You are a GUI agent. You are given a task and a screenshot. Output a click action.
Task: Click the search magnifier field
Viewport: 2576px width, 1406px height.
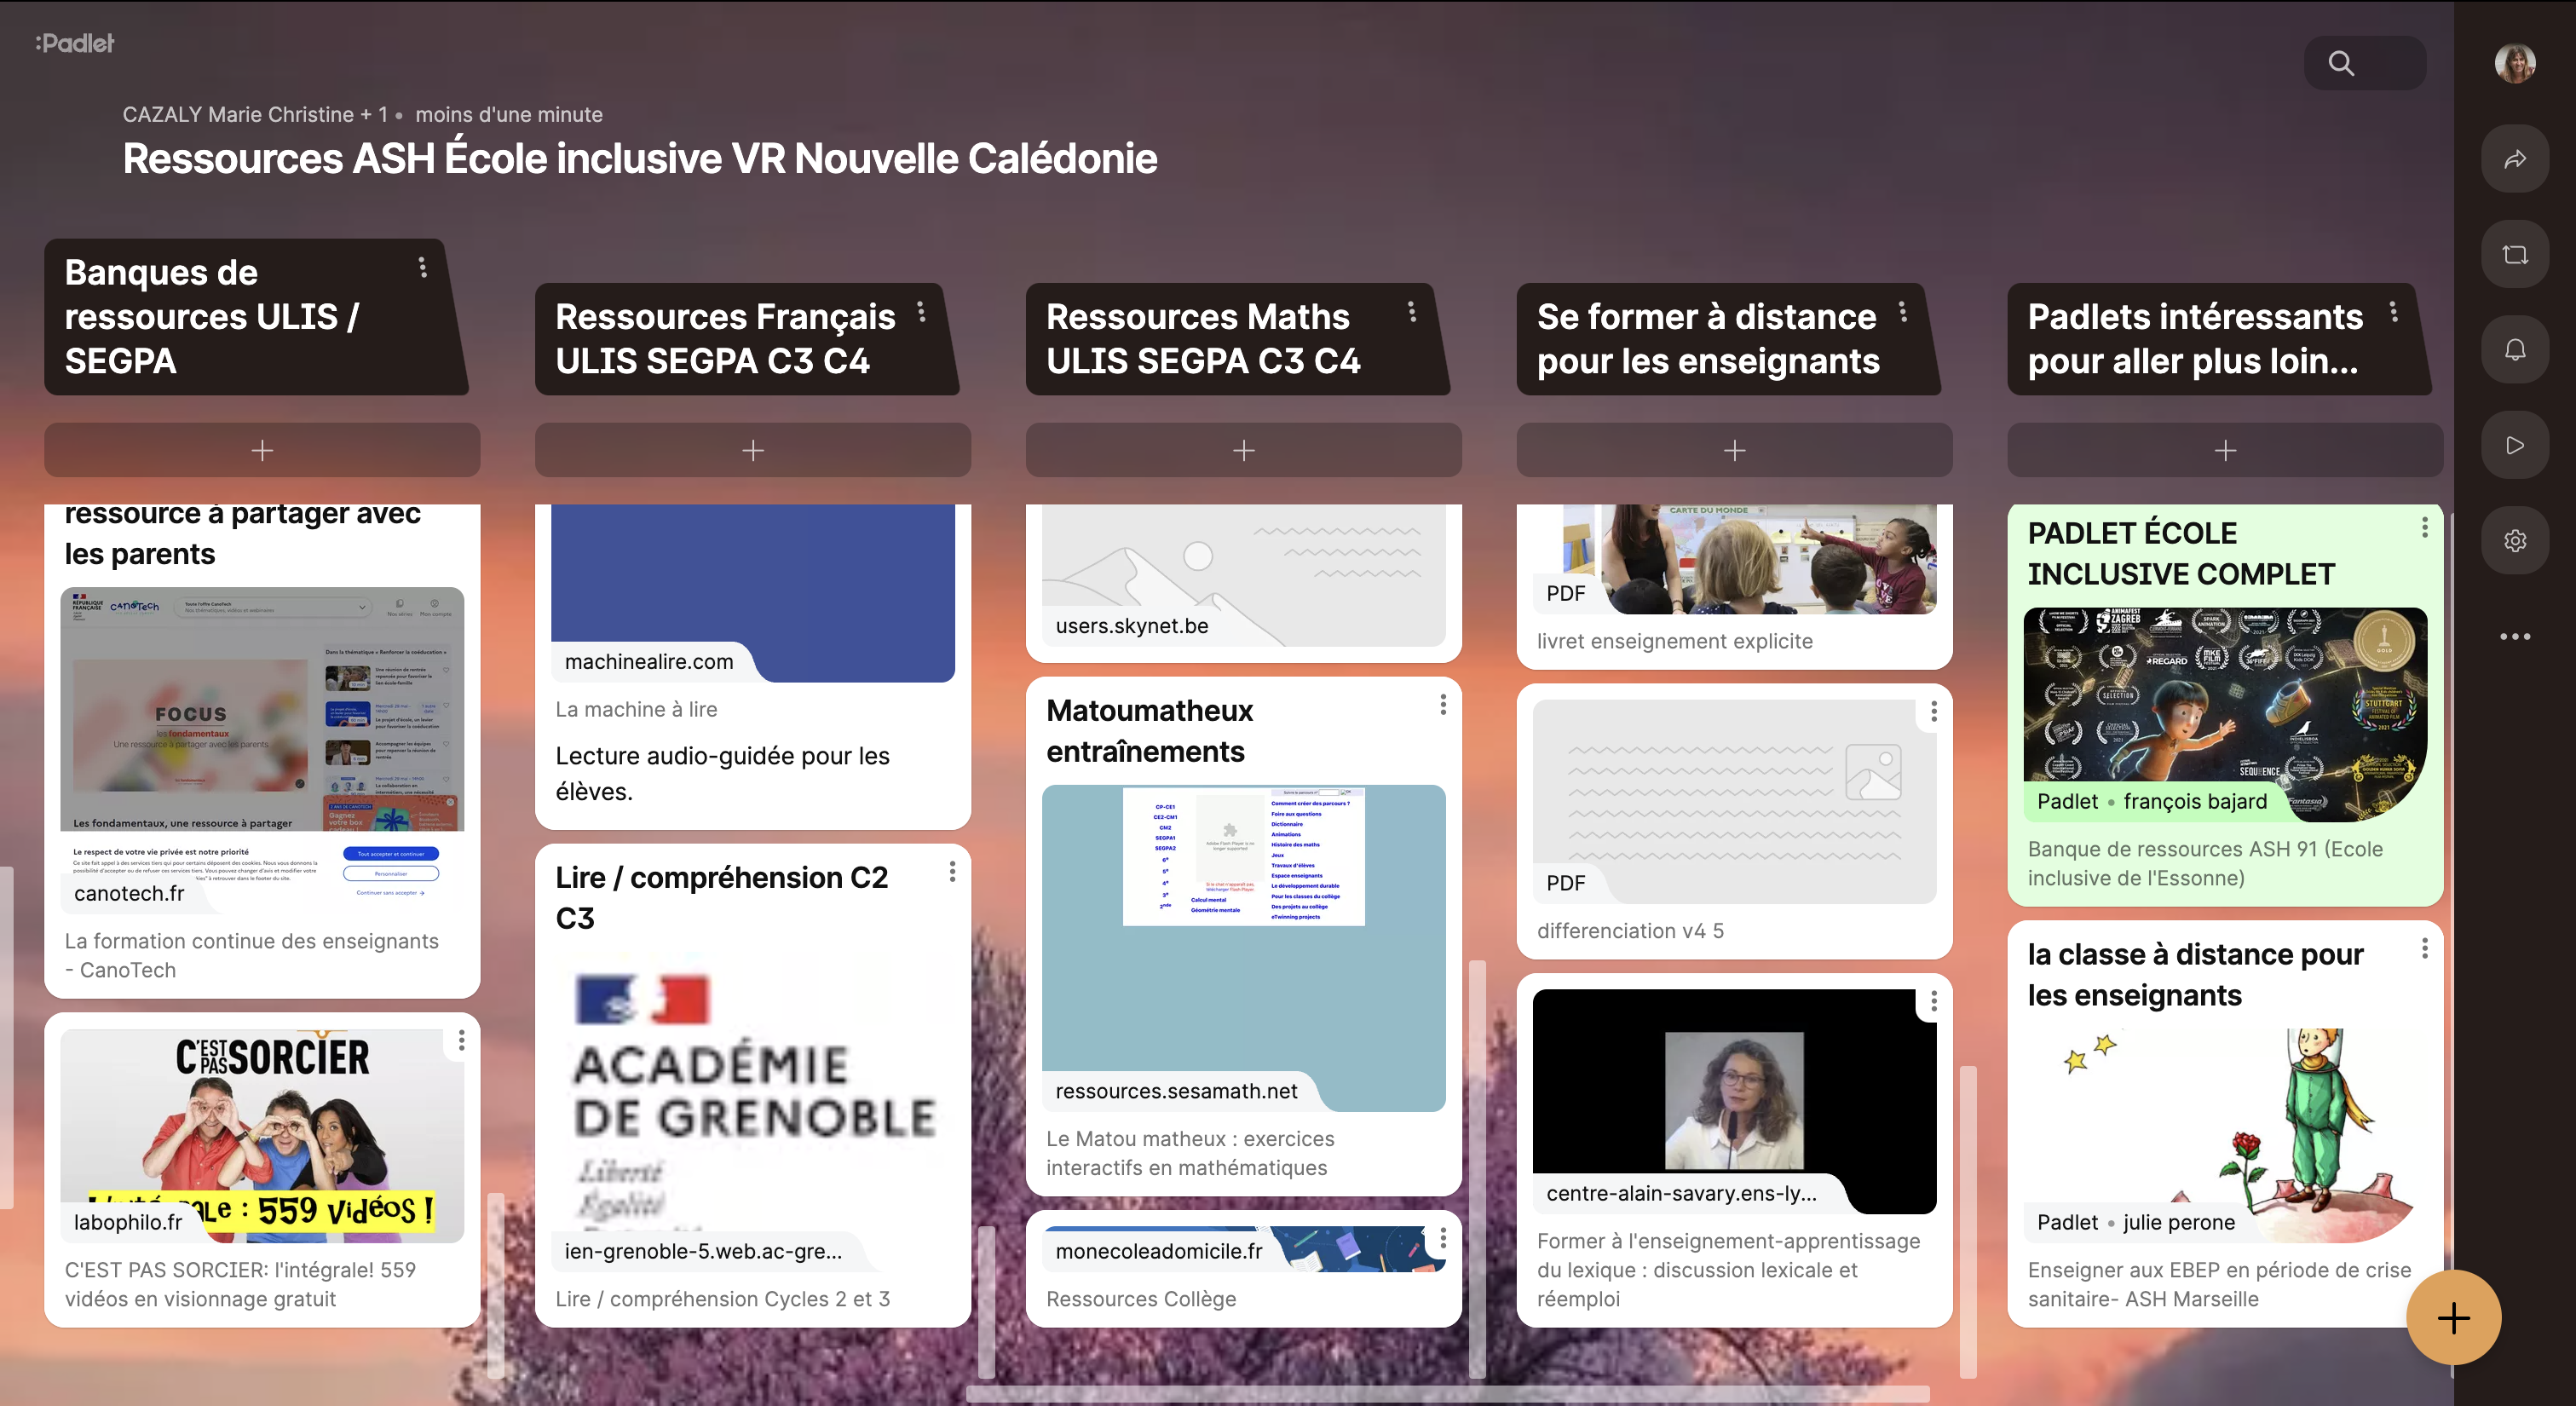coord(2363,64)
